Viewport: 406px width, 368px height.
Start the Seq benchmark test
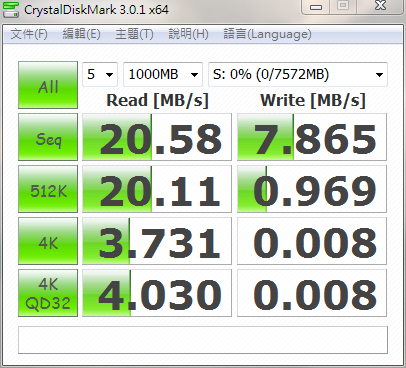pos(48,137)
